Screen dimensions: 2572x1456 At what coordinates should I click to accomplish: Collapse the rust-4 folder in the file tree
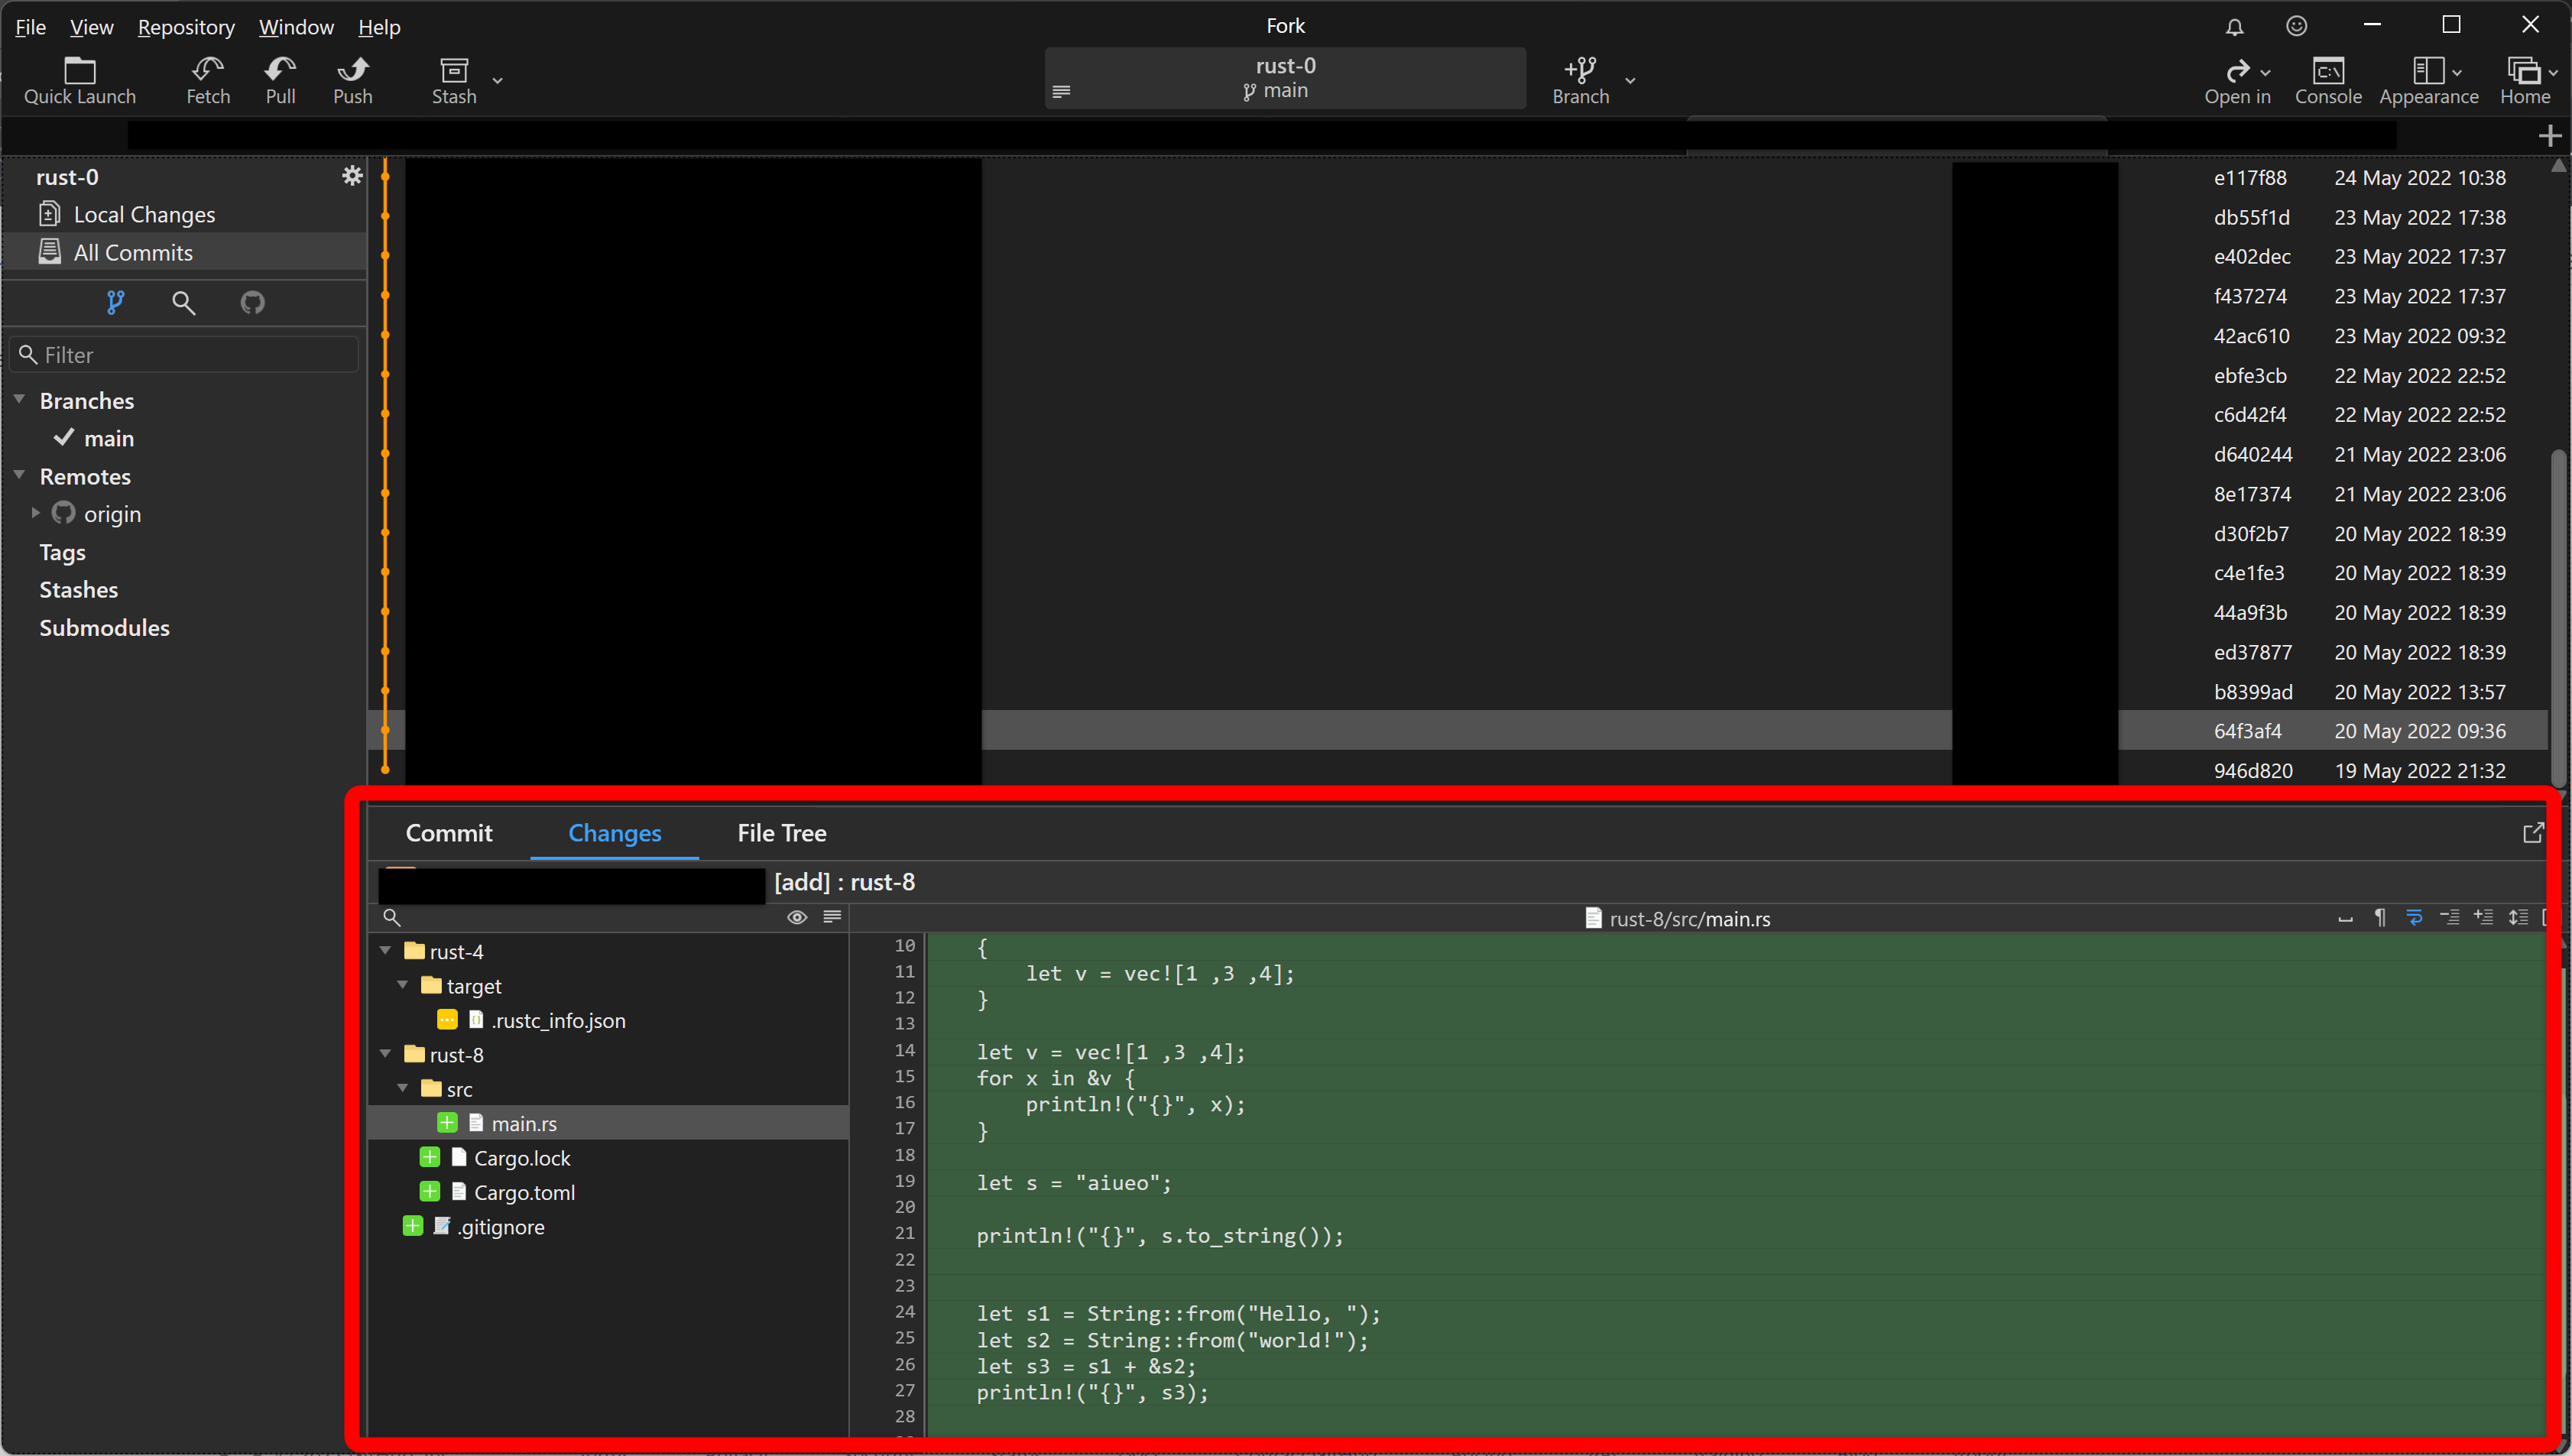pyautogui.click(x=386, y=951)
